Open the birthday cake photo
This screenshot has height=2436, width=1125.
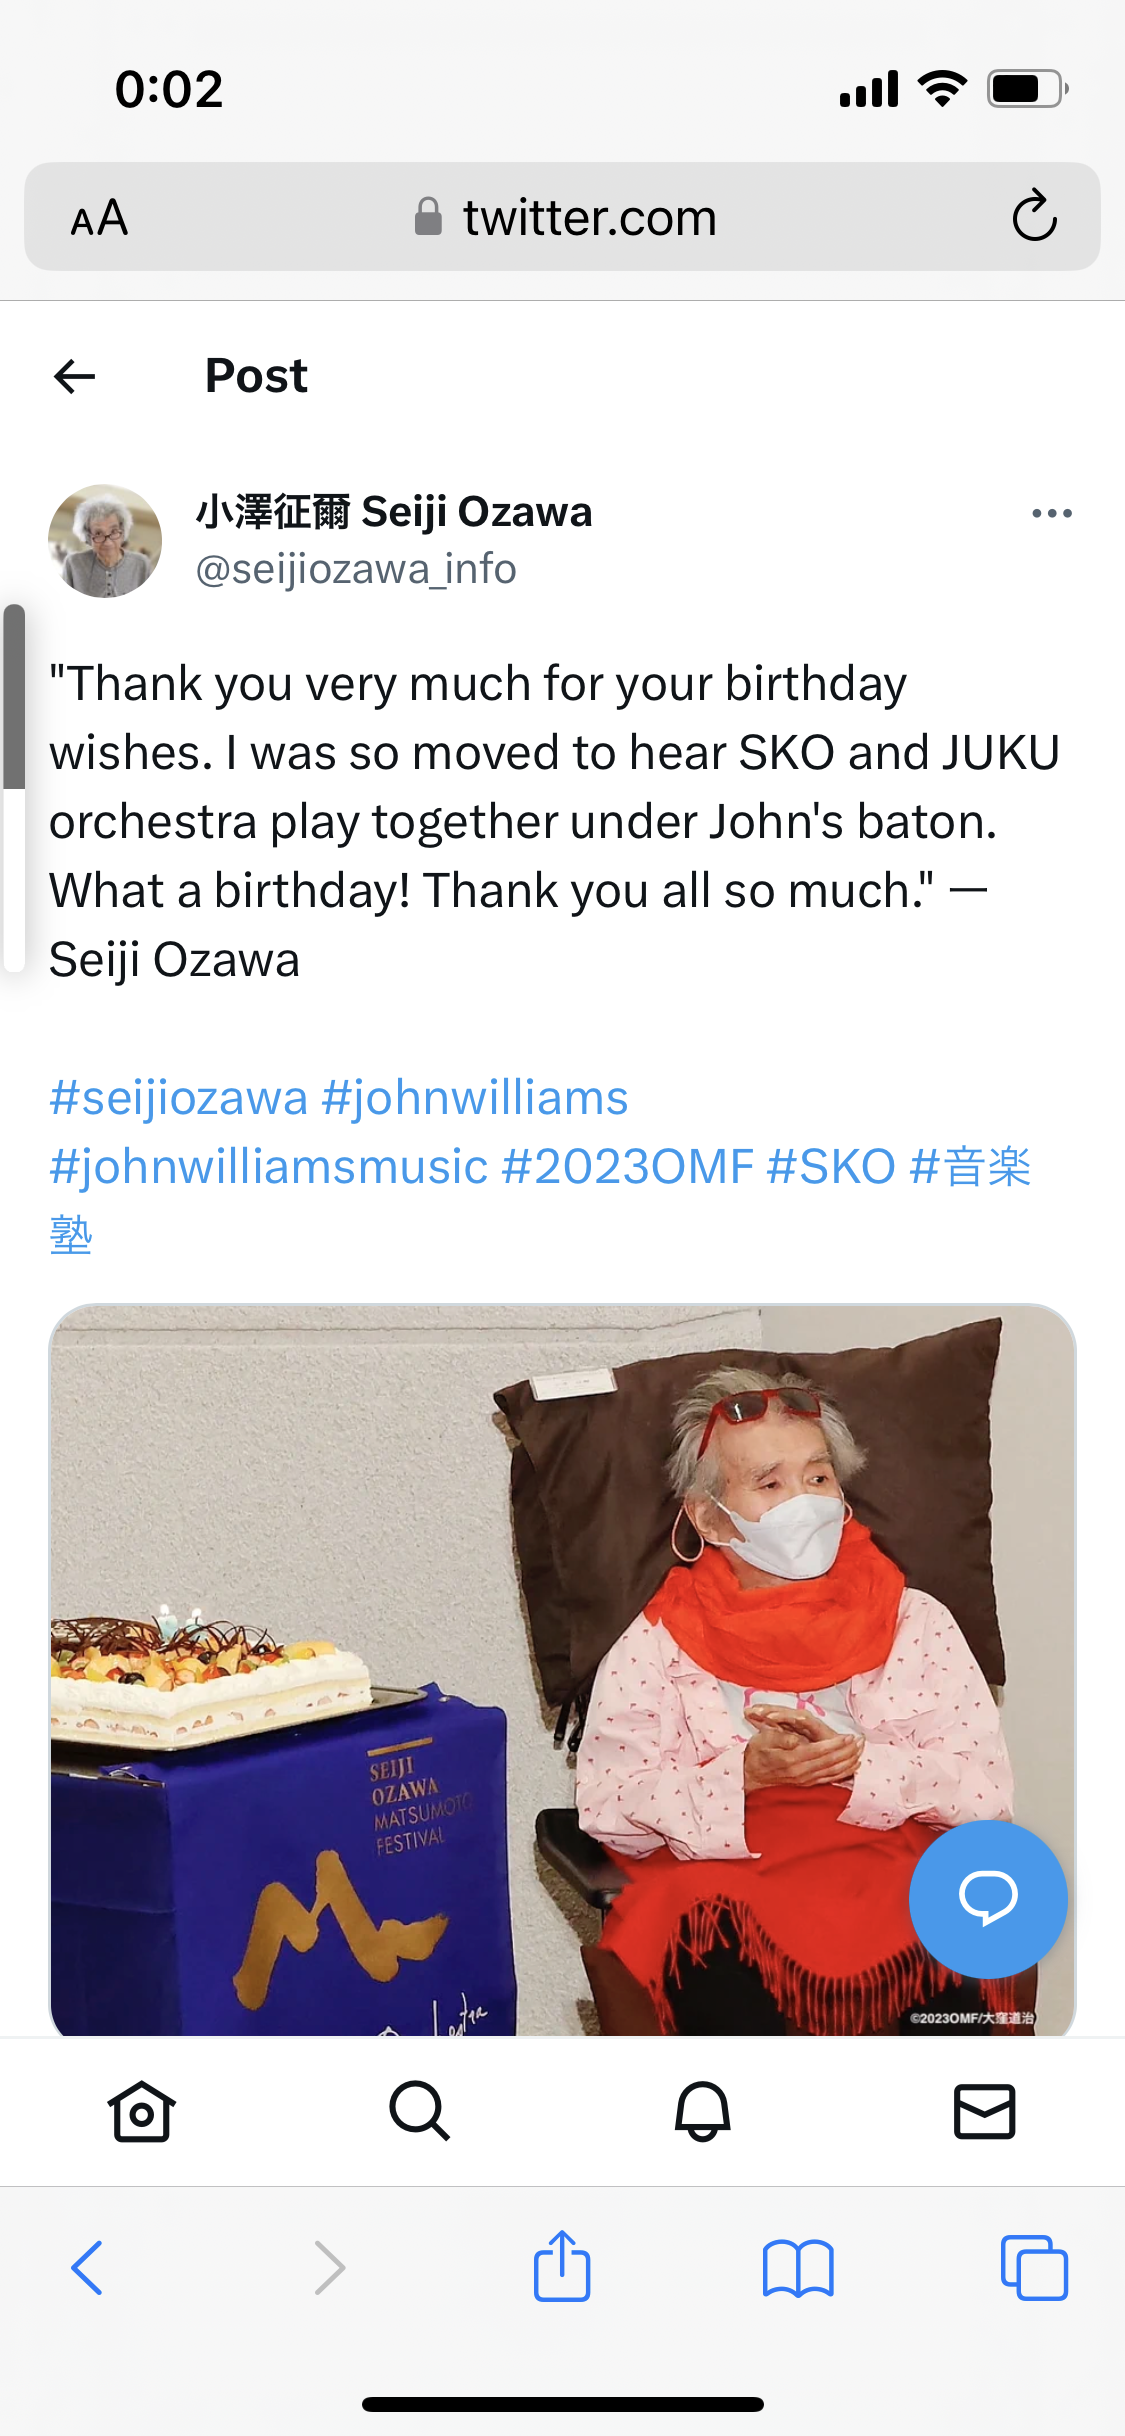(562, 1670)
